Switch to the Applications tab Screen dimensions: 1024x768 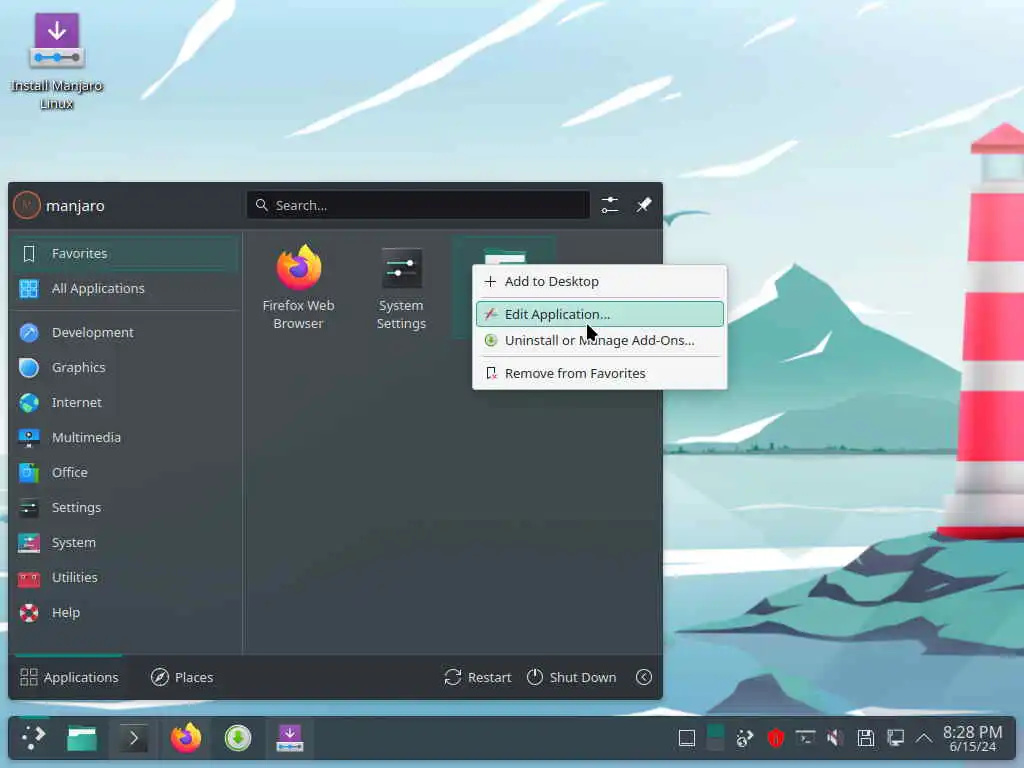pyautogui.click(x=69, y=677)
